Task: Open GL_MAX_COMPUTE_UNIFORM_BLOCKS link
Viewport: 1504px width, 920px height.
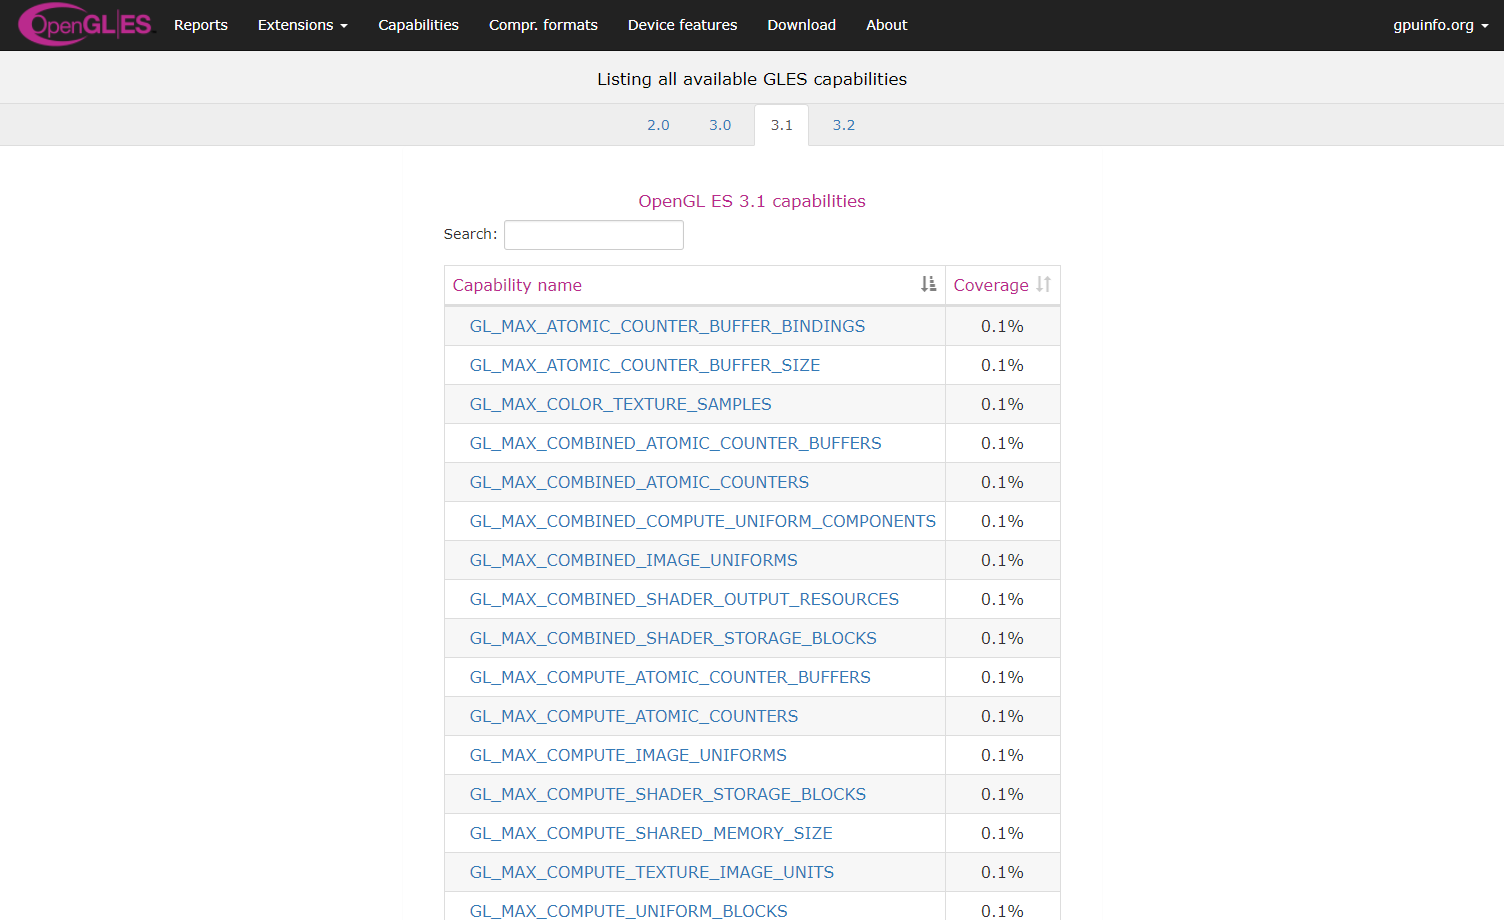Action: pos(629,911)
